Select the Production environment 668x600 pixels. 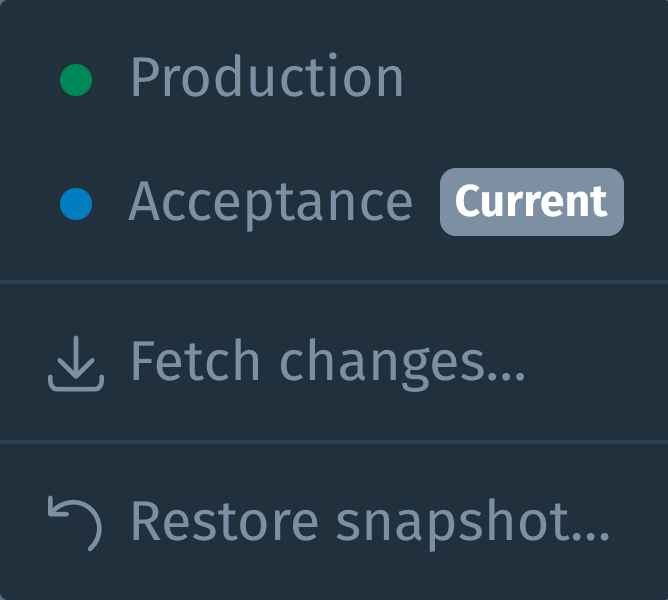coord(334,80)
